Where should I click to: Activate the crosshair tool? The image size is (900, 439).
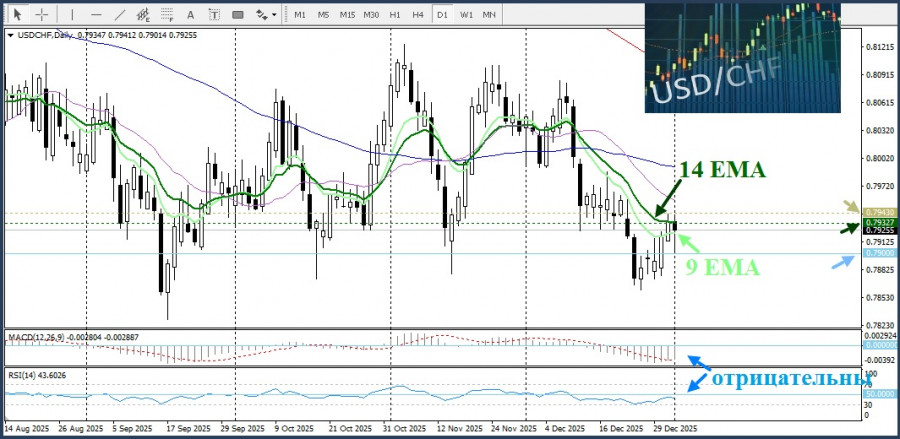[x=40, y=14]
